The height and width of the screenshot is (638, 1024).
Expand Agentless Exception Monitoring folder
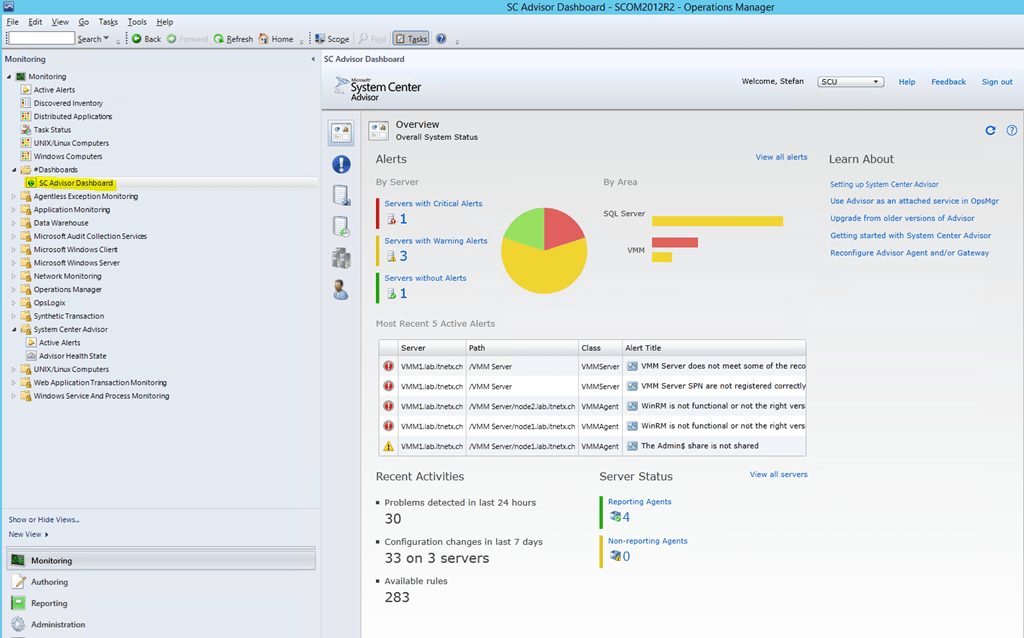point(14,196)
